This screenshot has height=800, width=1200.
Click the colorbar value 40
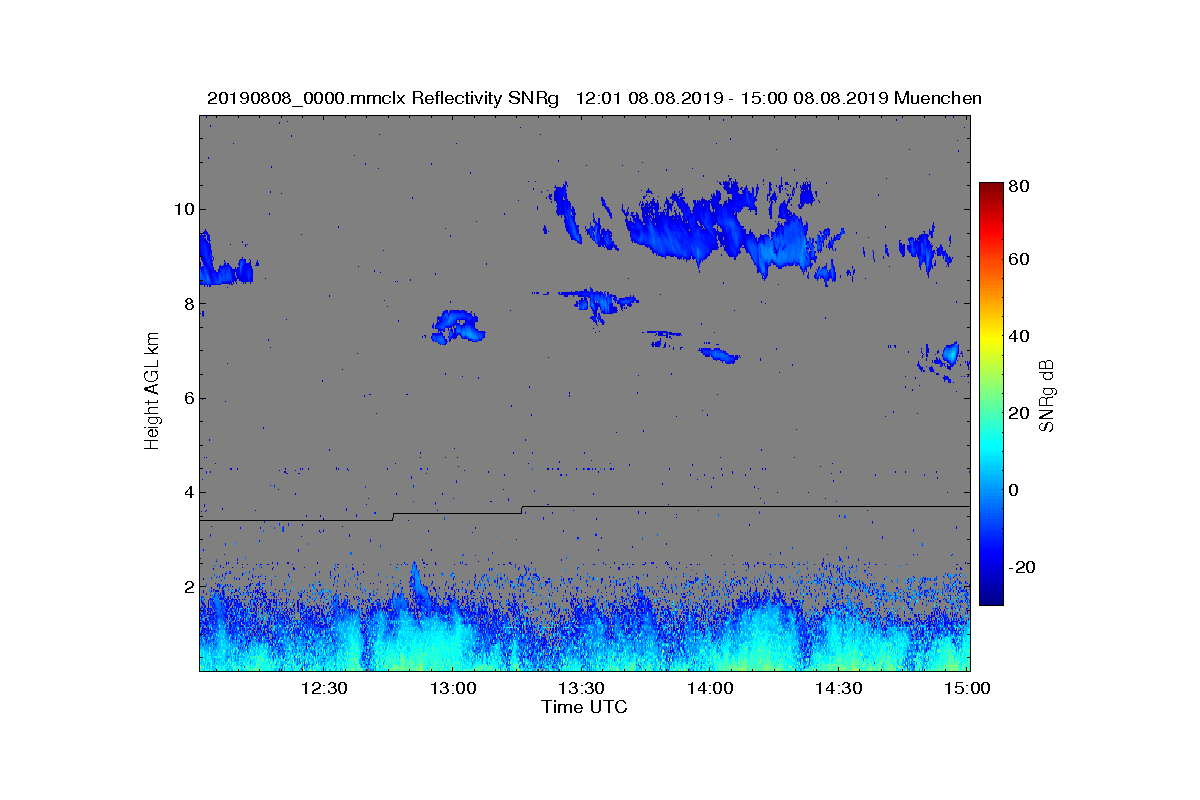(1021, 336)
